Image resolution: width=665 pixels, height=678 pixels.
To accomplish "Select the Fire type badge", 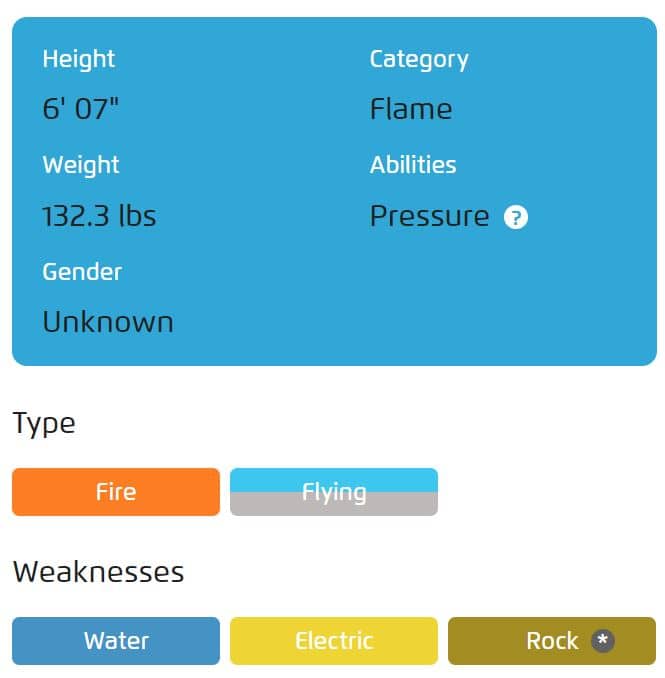I will [x=116, y=492].
